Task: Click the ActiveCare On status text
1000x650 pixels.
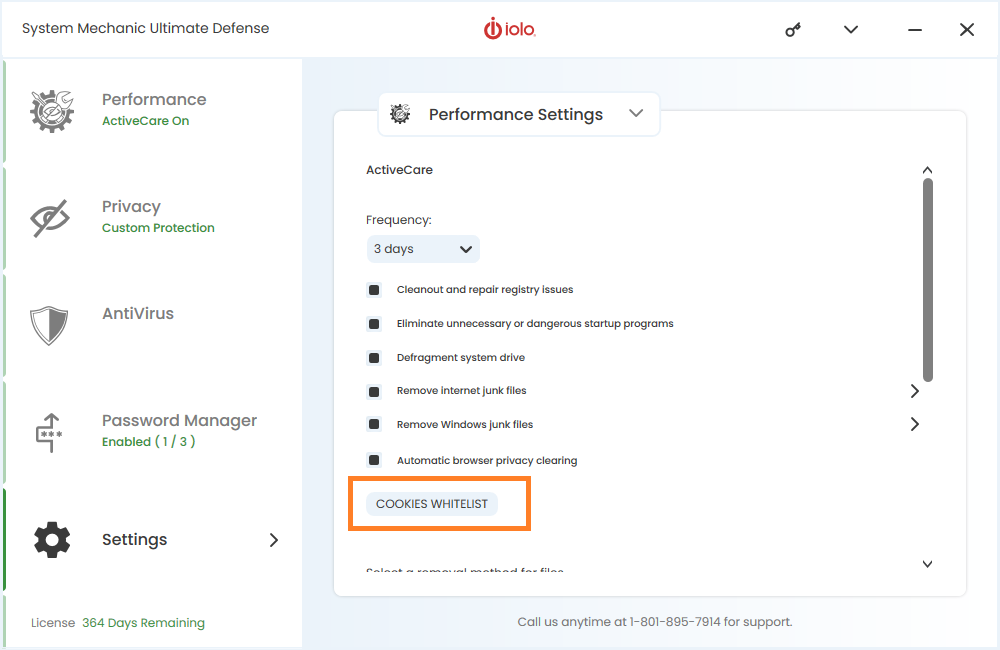Action: point(145,121)
